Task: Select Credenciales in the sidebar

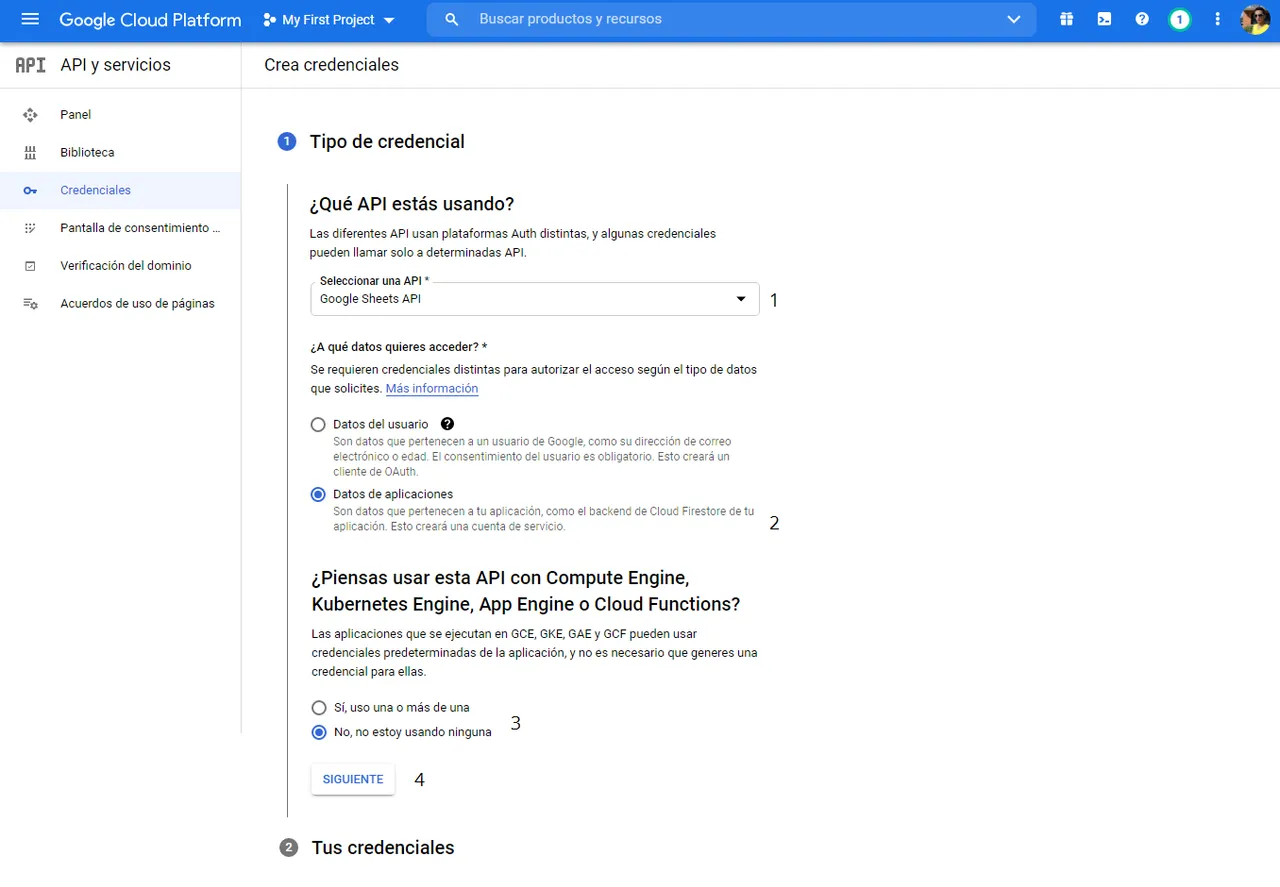Action: pos(120,190)
